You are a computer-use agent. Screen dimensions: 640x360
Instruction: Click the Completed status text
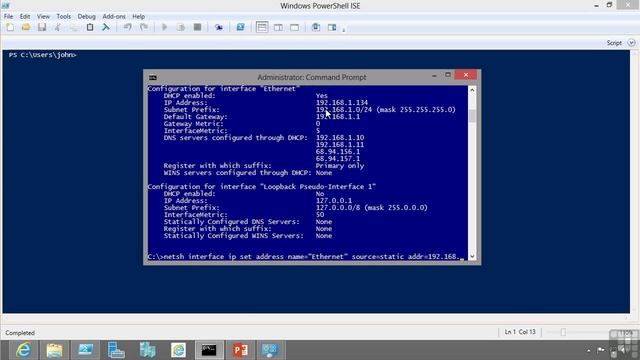coord(20,333)
